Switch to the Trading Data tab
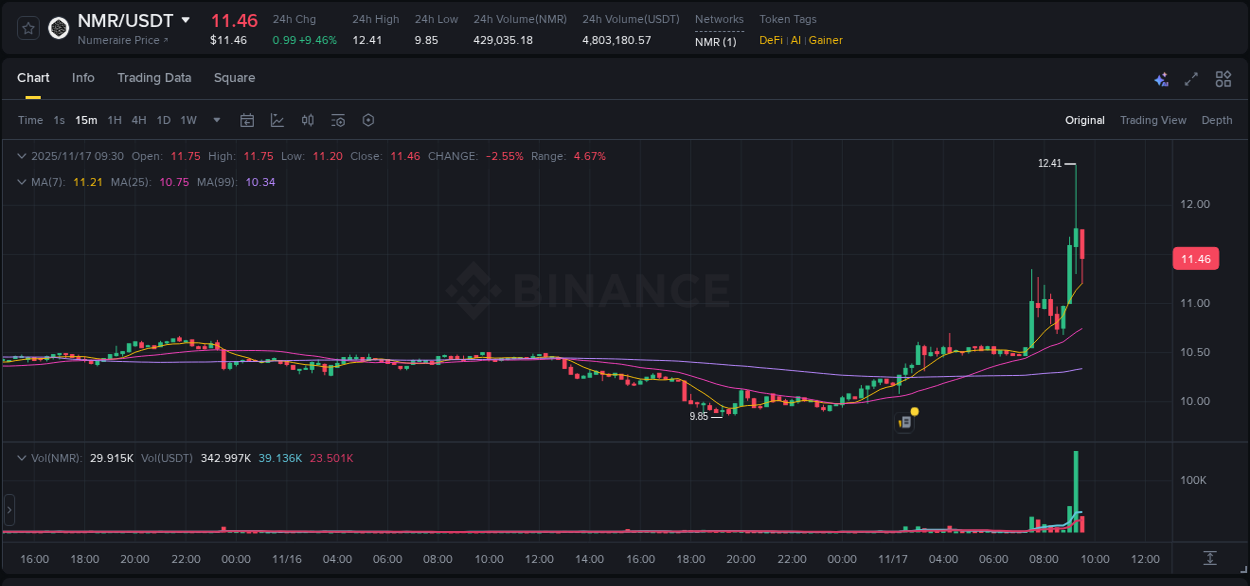 point(154,78)
